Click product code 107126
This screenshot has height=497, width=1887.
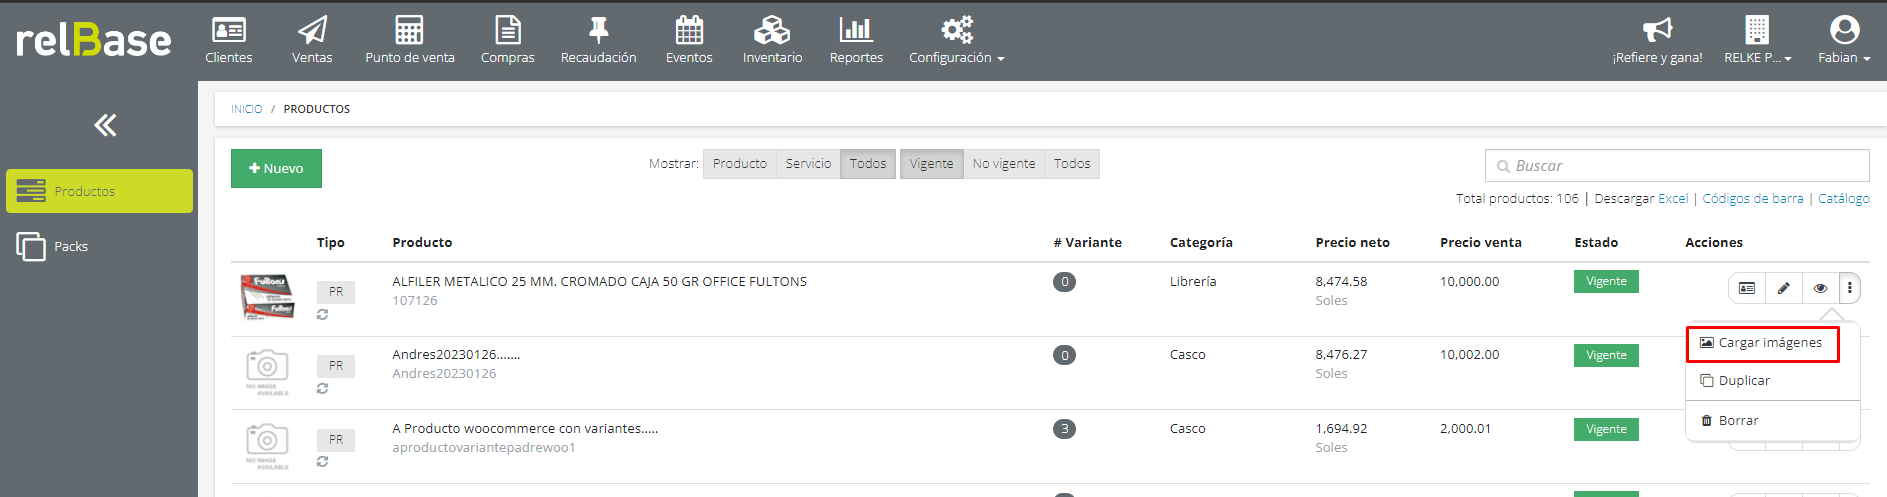414,301
